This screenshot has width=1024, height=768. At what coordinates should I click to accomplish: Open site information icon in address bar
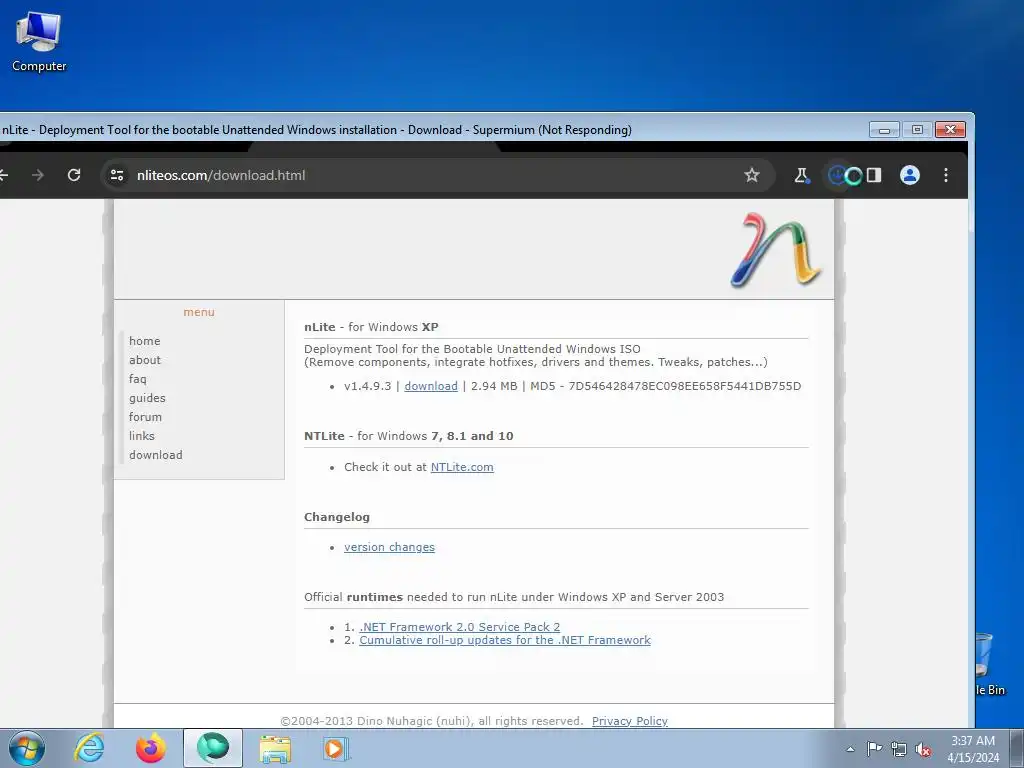pos(117,175)
